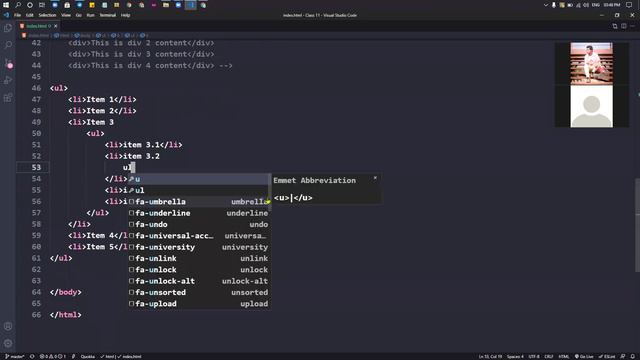Open the Selection menu
The width and height of the screenshot is (640, 360).
click(x=47, y=15)
